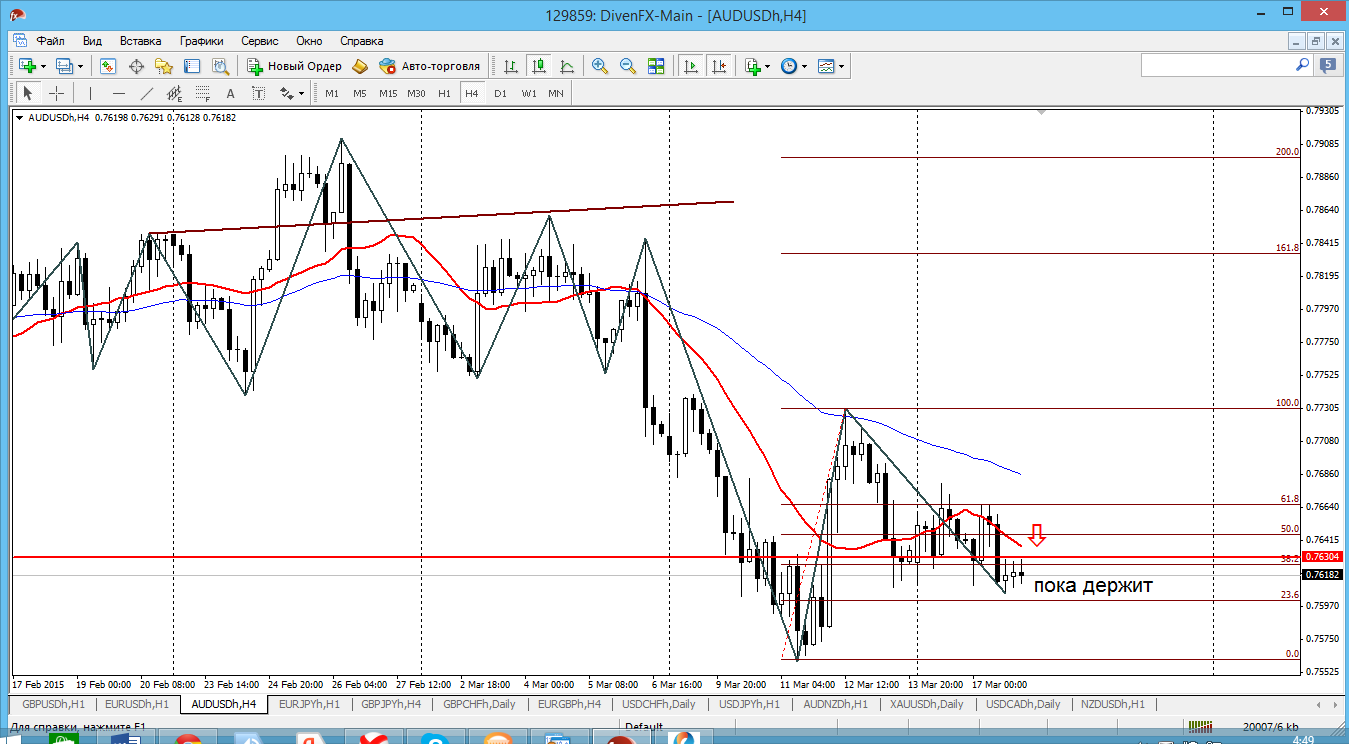Launch the Strategy Tester icon

pyautogui.click(x=220, y=66)
